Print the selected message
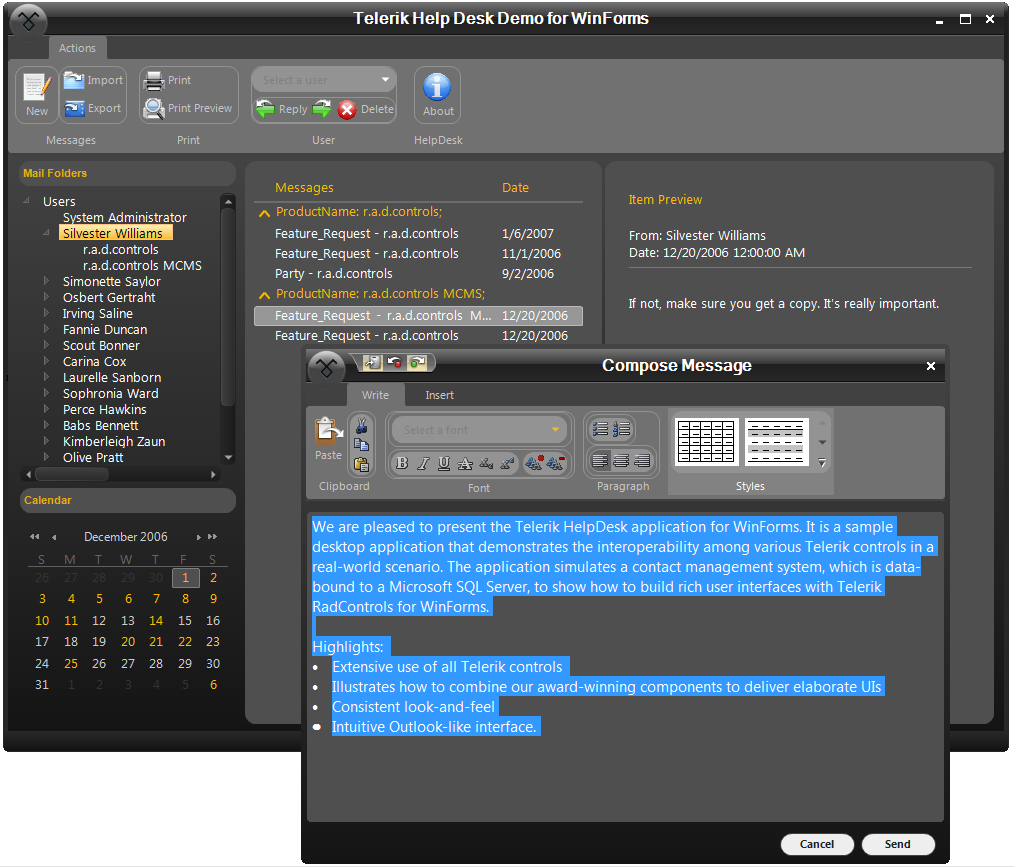 pyautogui.click(x=168, y=80)
